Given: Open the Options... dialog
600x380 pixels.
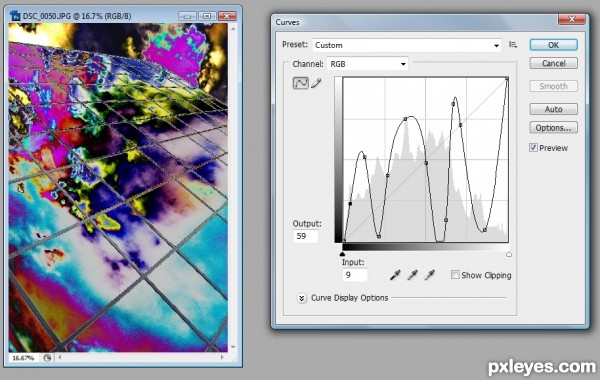Looking at the screenshot, I should pos(553,128).
